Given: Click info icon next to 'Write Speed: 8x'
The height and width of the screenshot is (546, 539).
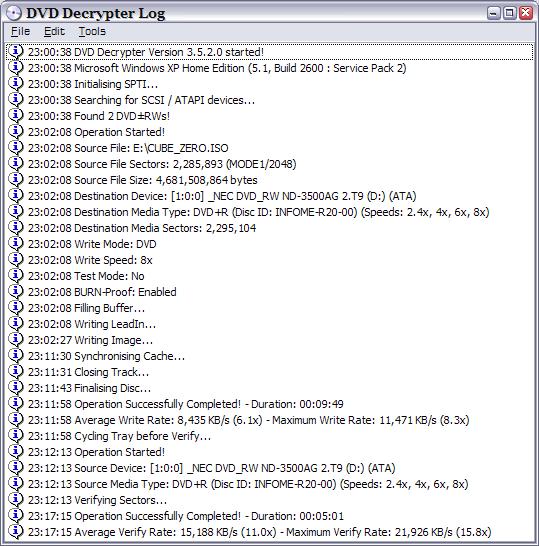Looking at the screenshot, I should [x=15, y=260].
